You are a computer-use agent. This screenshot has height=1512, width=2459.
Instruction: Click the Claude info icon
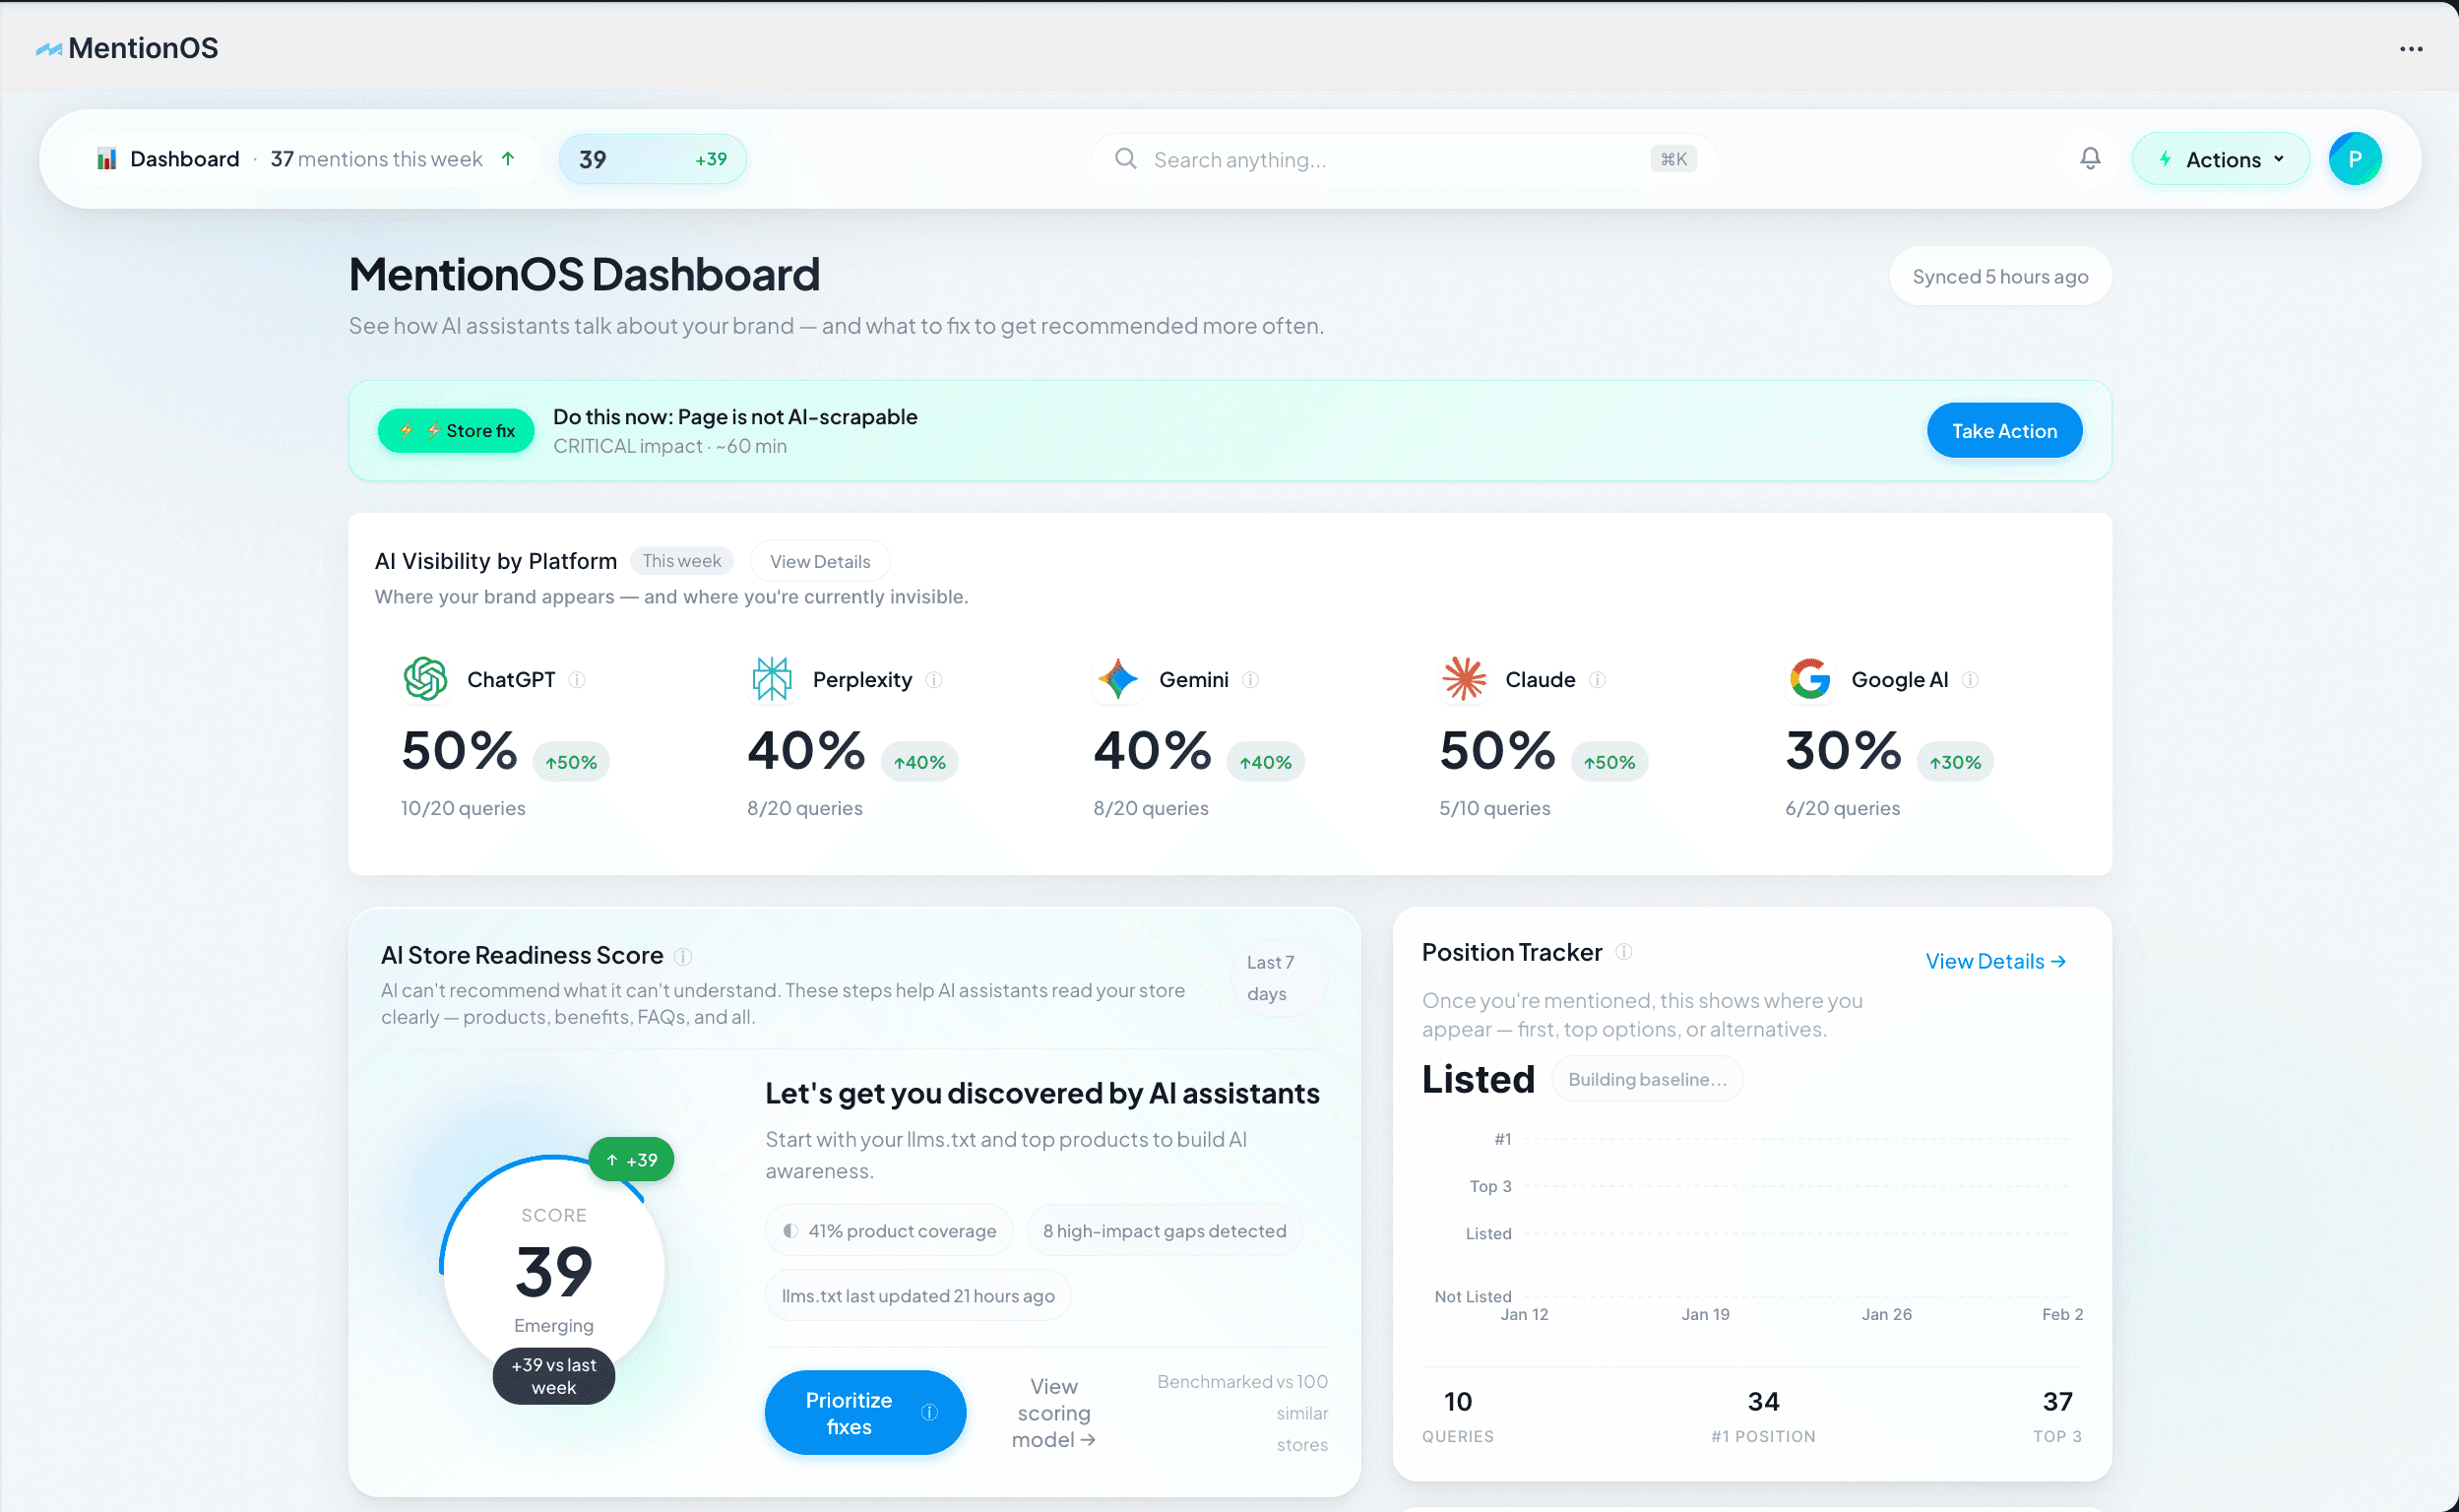(1597, 680)
